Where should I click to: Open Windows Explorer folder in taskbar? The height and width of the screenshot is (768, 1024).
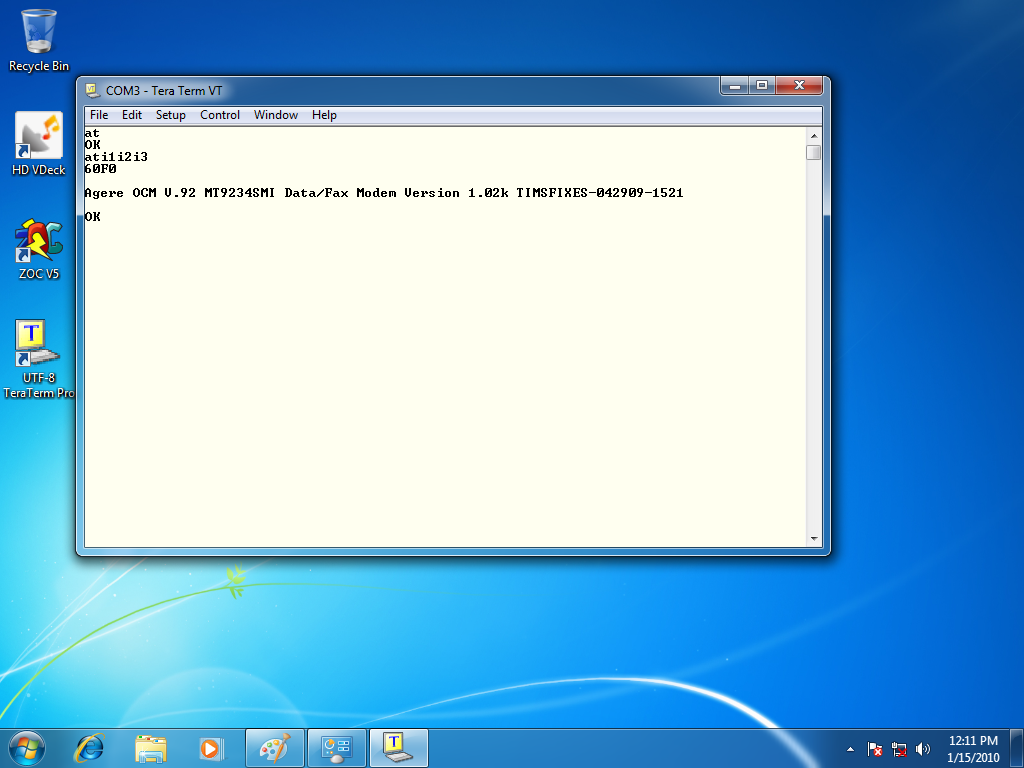(151, 747)
